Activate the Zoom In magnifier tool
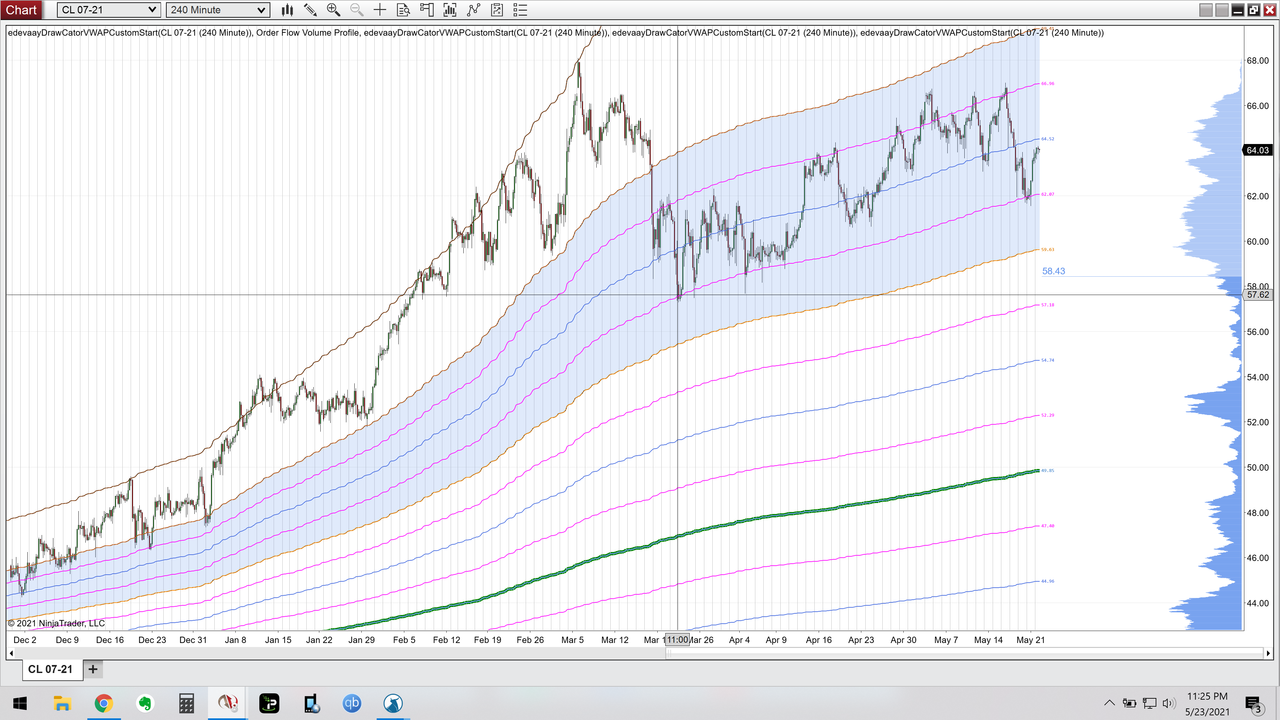This screenshot has width=1280, height=720. pos(333,10)
